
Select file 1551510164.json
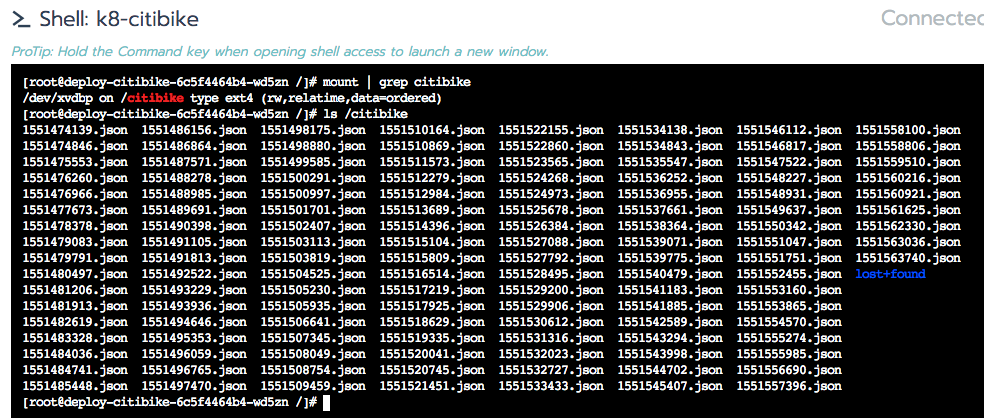pos(432,131)
